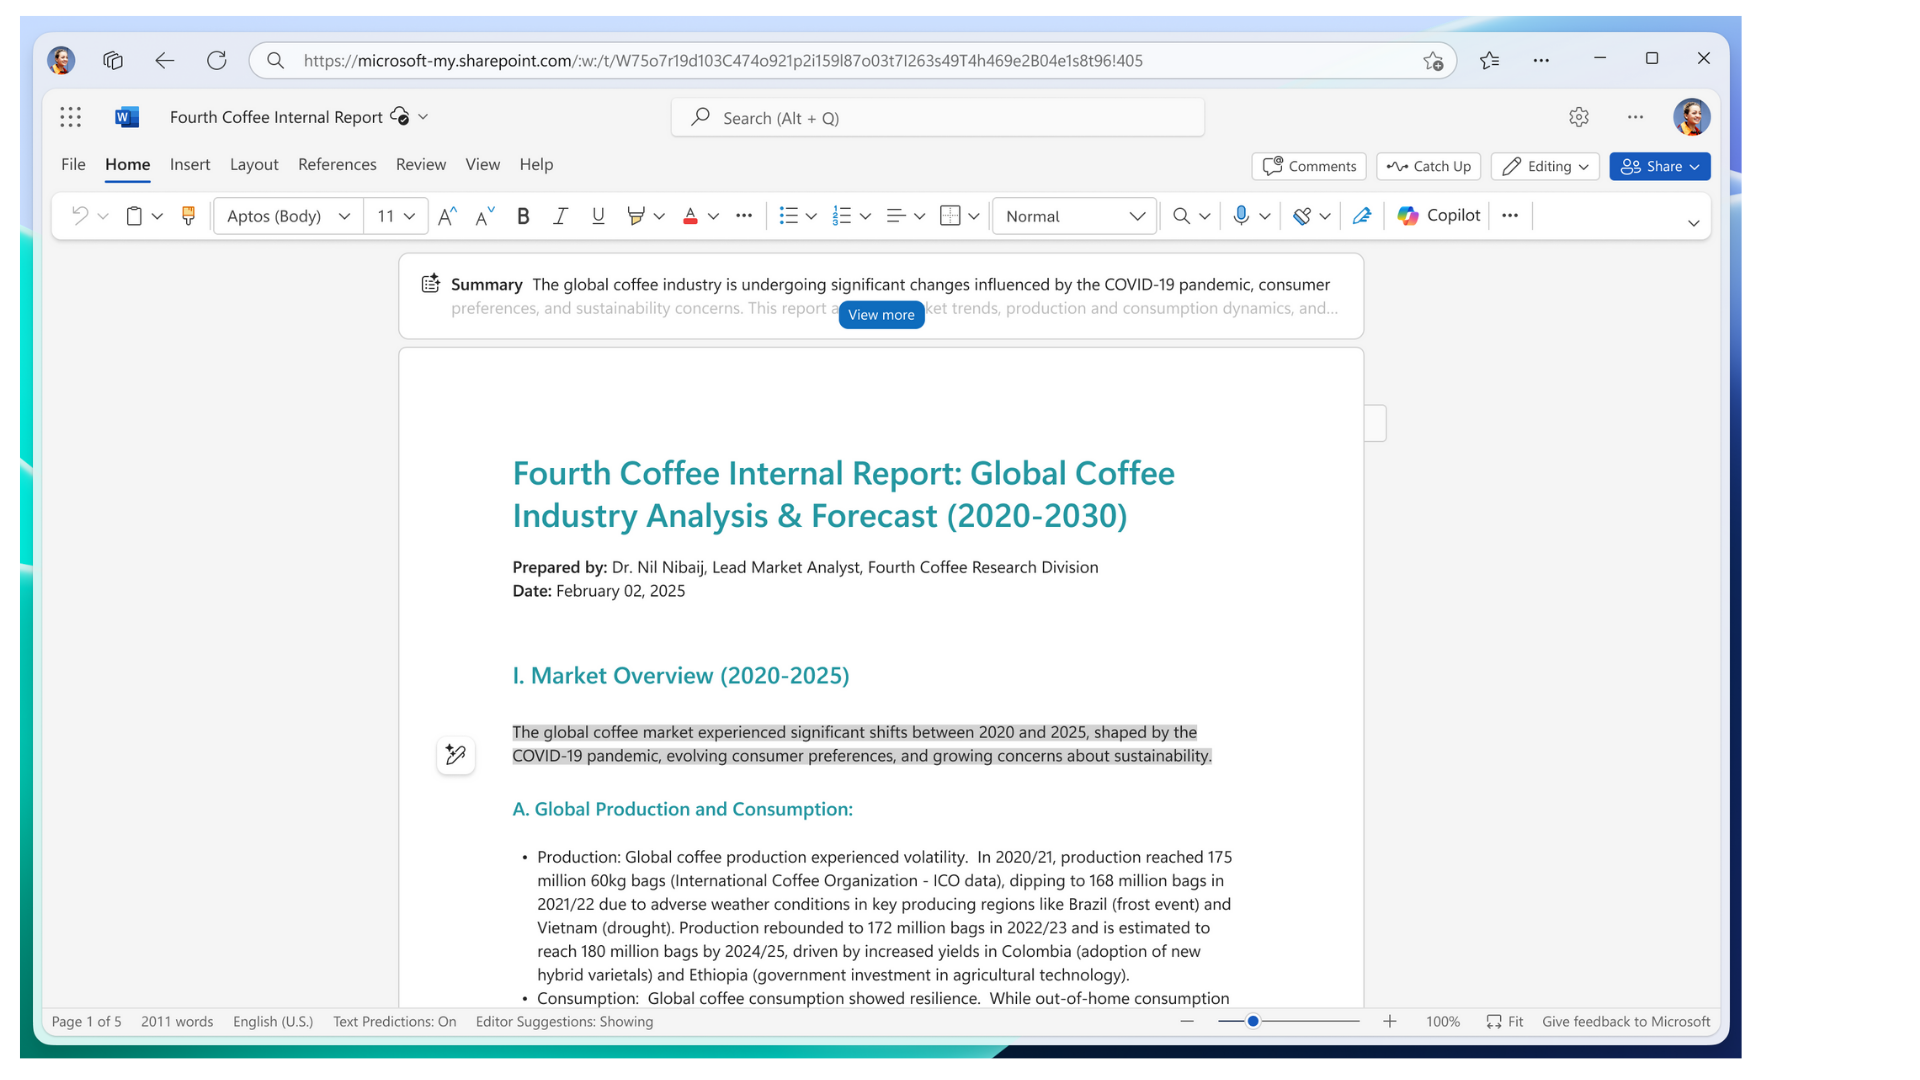Toggle Italic formatting
The width and height of the screenshot is (1920, 1080).
(x=560, y=216)
